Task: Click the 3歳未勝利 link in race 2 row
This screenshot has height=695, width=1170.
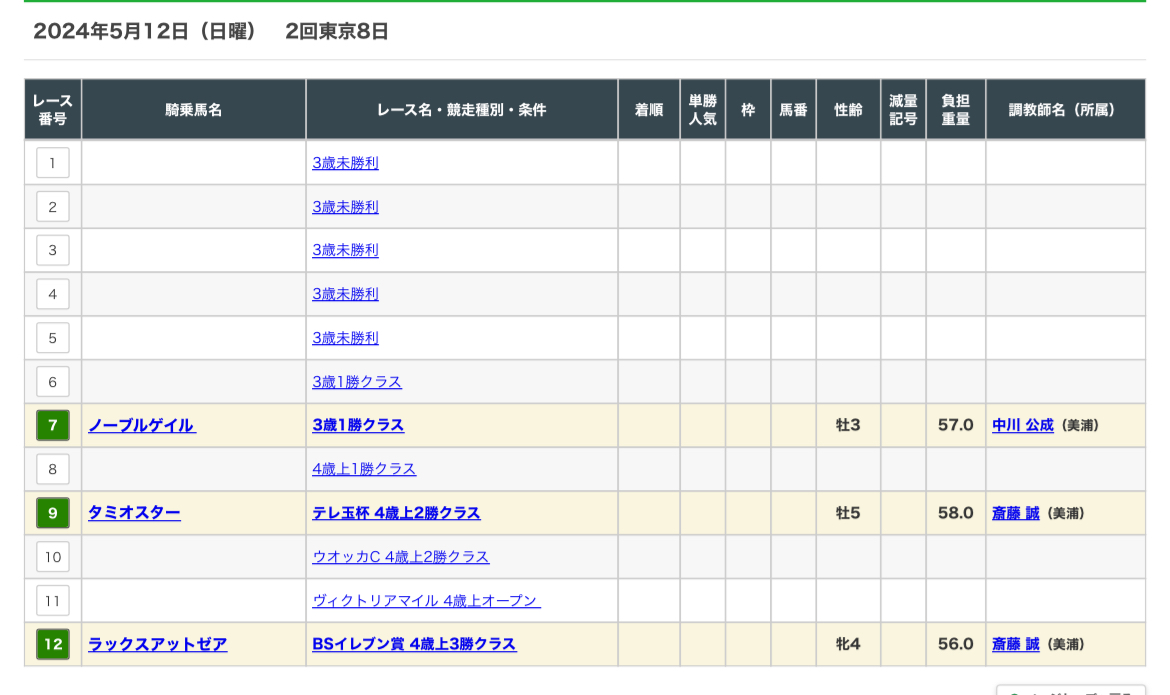Action: (x=345, y=207)
